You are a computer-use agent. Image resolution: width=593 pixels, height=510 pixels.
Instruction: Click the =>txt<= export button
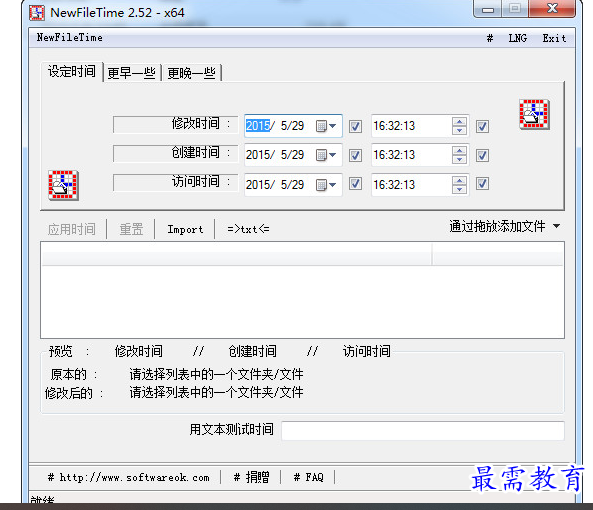pyautogui.click(x=248, y=229)
